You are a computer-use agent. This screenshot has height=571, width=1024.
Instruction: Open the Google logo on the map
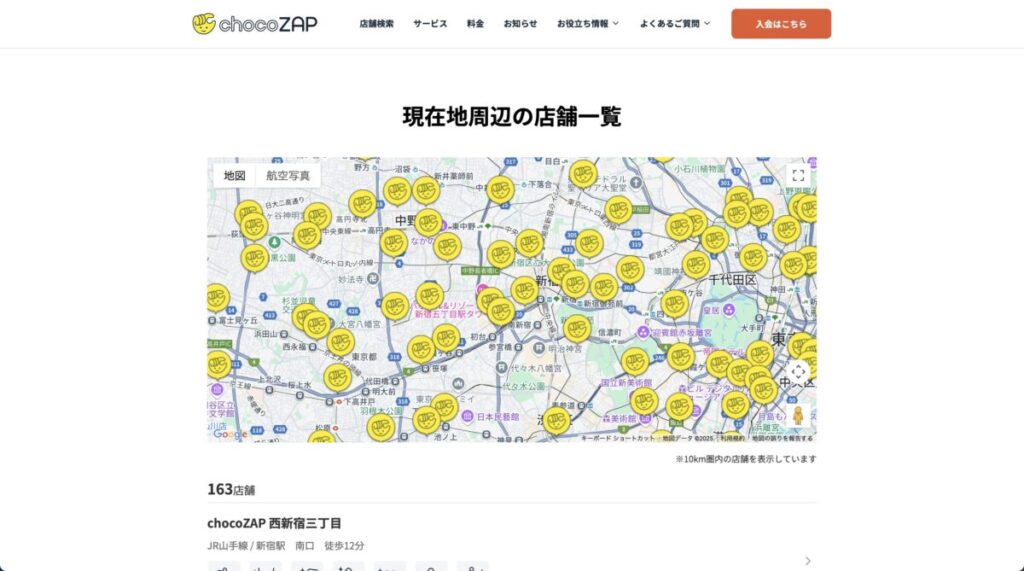click(230, 434)
